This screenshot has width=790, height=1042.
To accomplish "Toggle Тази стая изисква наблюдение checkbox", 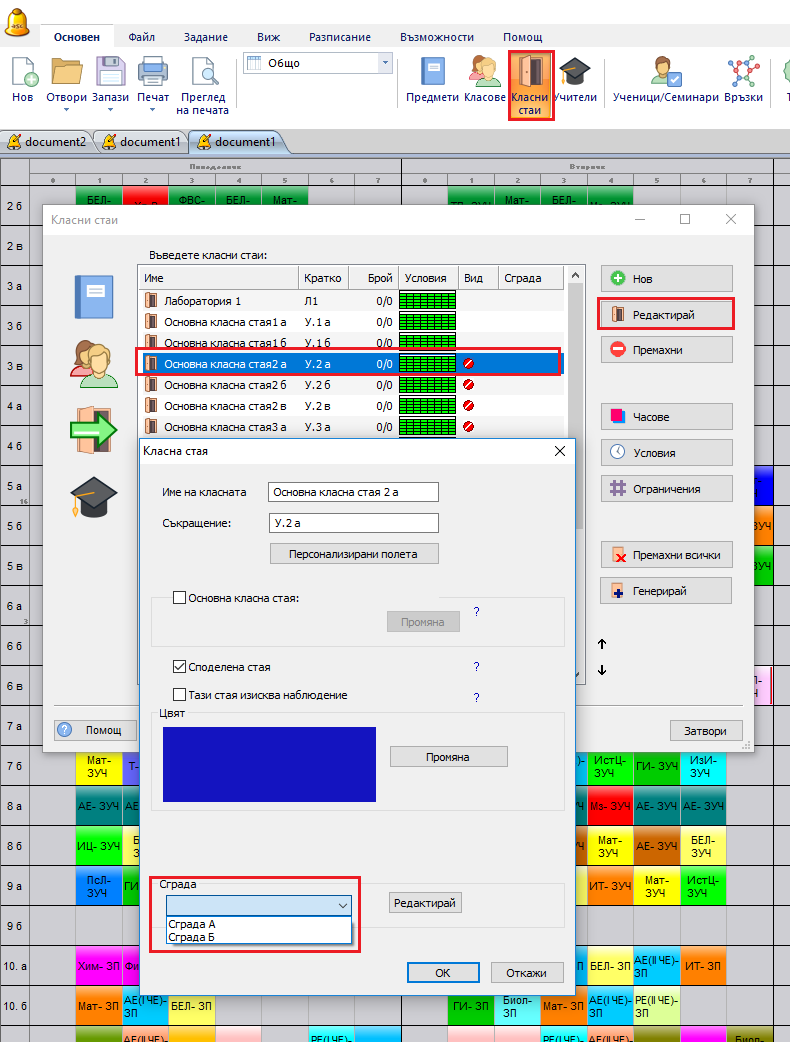I will click(x=180, y=695).
